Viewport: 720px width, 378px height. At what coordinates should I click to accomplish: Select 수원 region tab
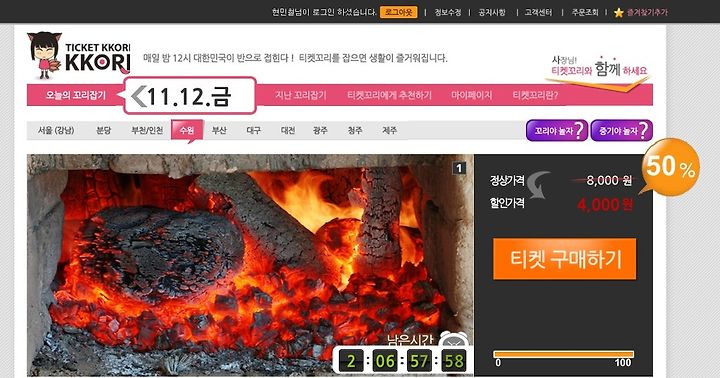[x=187, y=130]
